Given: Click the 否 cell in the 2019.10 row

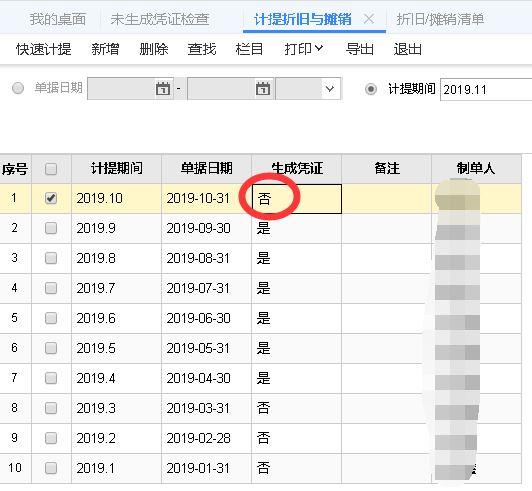Looking at the screenshot, I should pos(297,199).
